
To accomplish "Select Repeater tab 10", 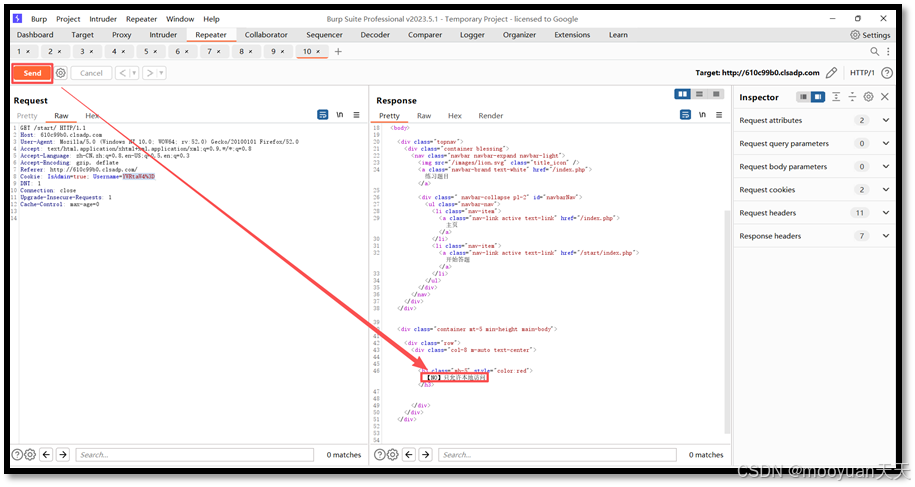I will coord(312,51).
